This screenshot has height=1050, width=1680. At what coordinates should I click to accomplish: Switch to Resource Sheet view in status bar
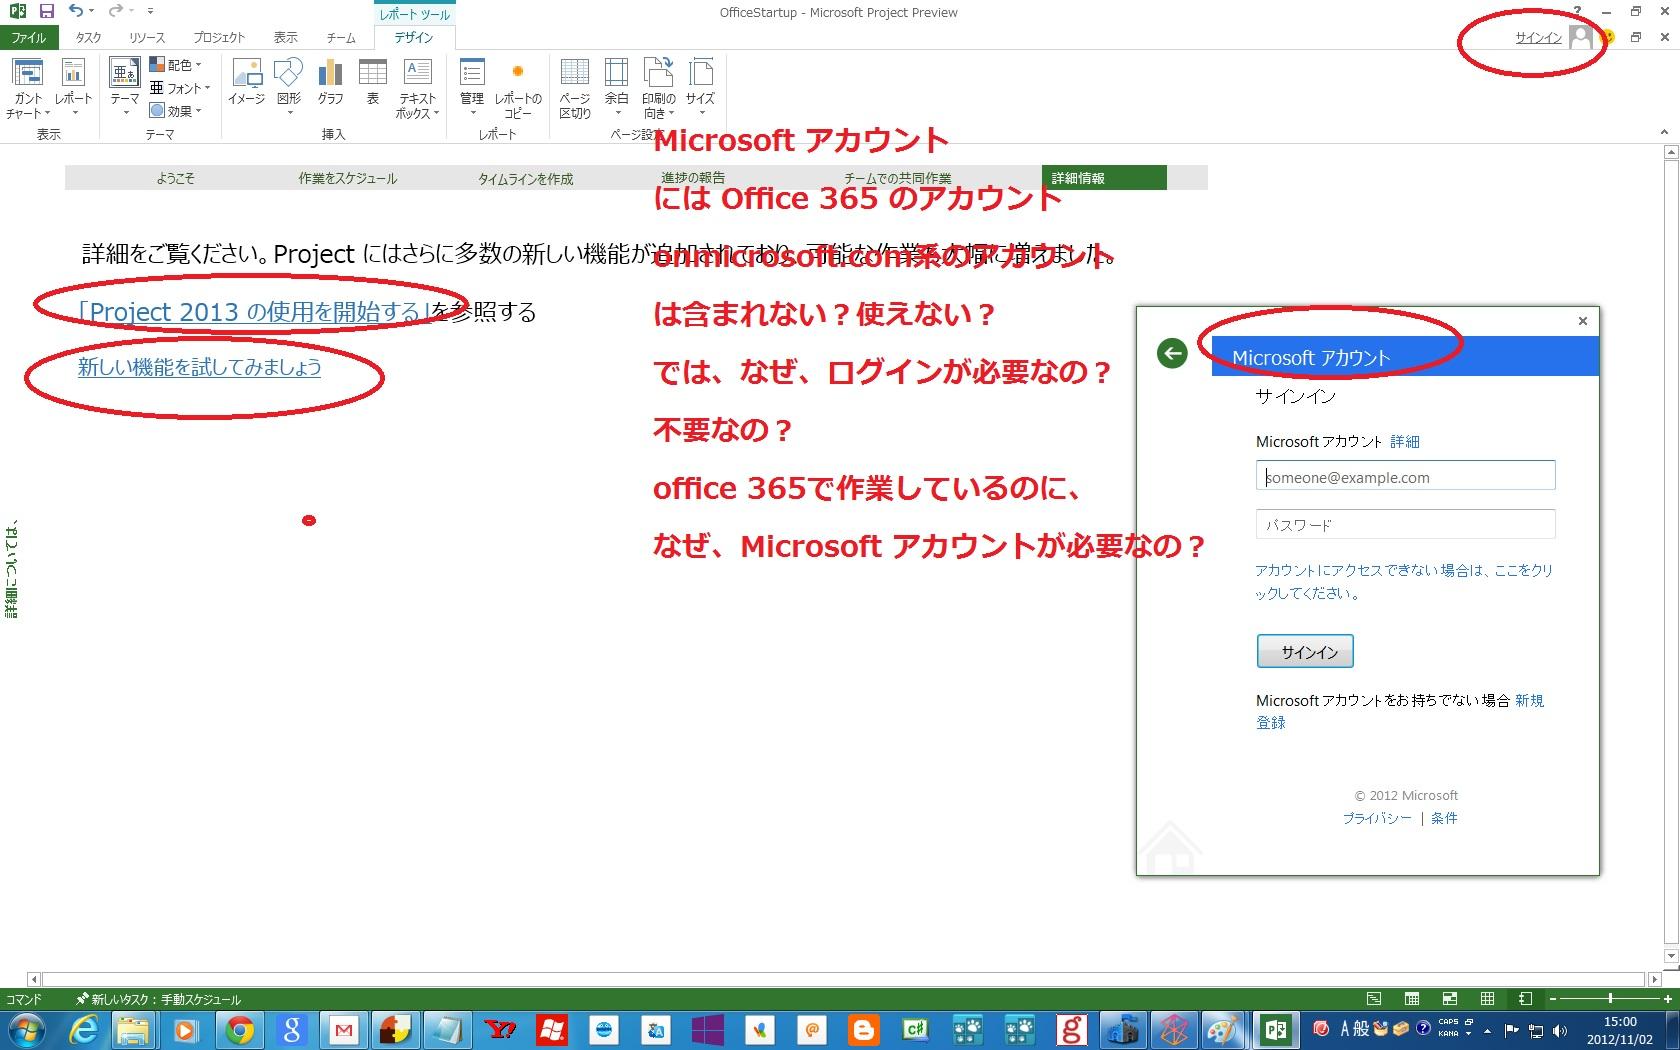point(1488,999)
